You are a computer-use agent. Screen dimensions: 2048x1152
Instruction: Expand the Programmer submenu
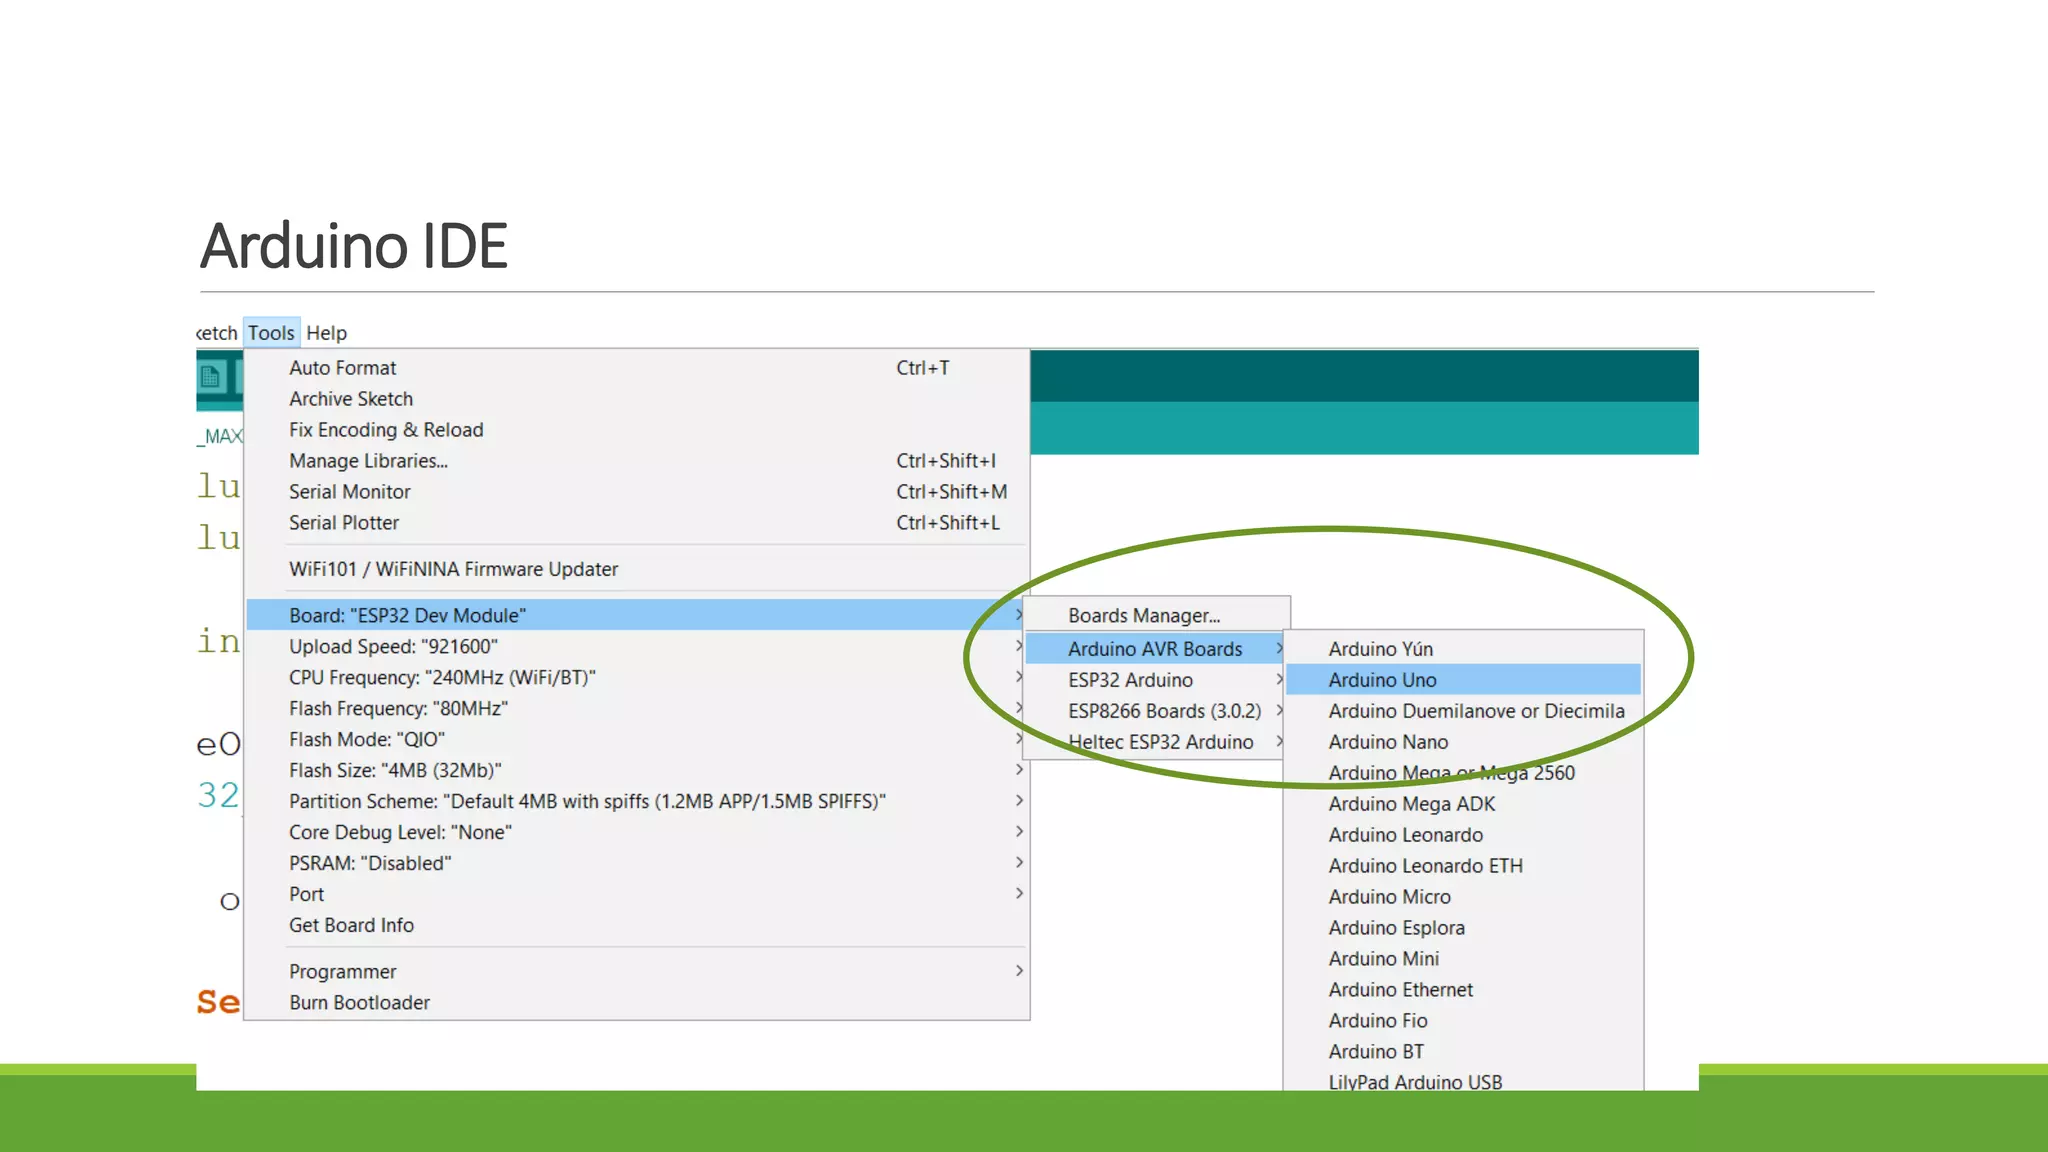click(637, 972)
